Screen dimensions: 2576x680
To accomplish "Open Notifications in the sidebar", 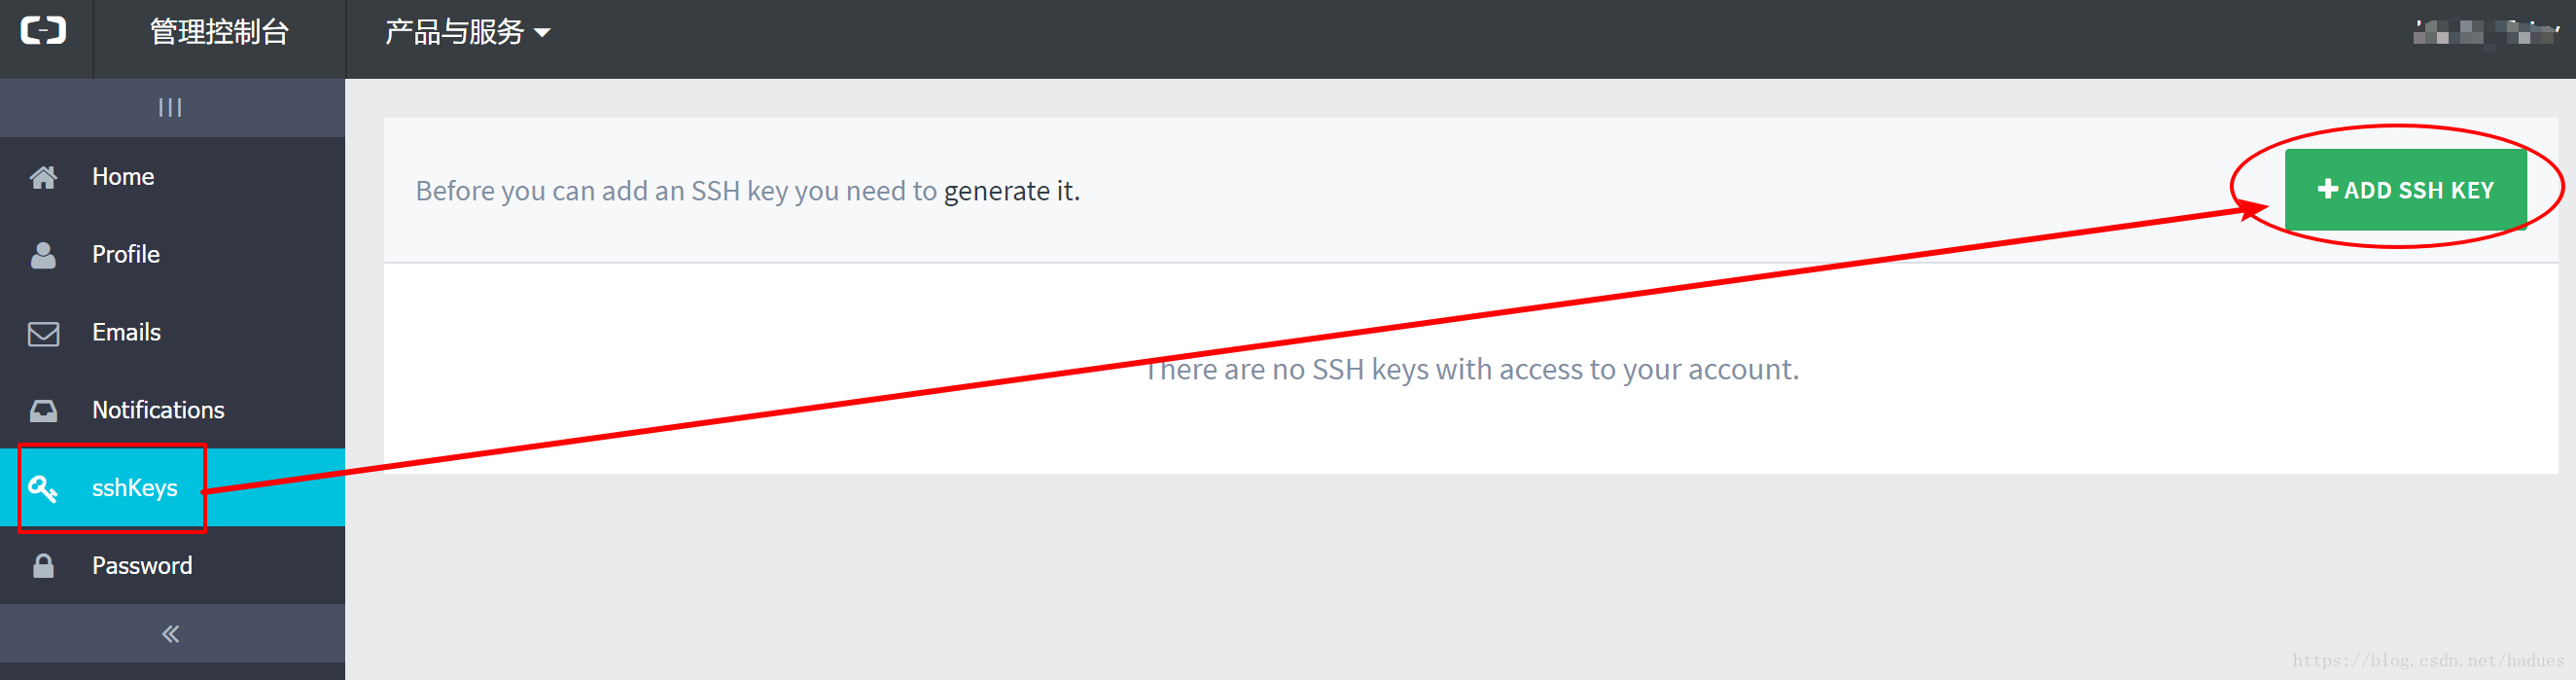I will pyautogui.click(x=158, y=410).
